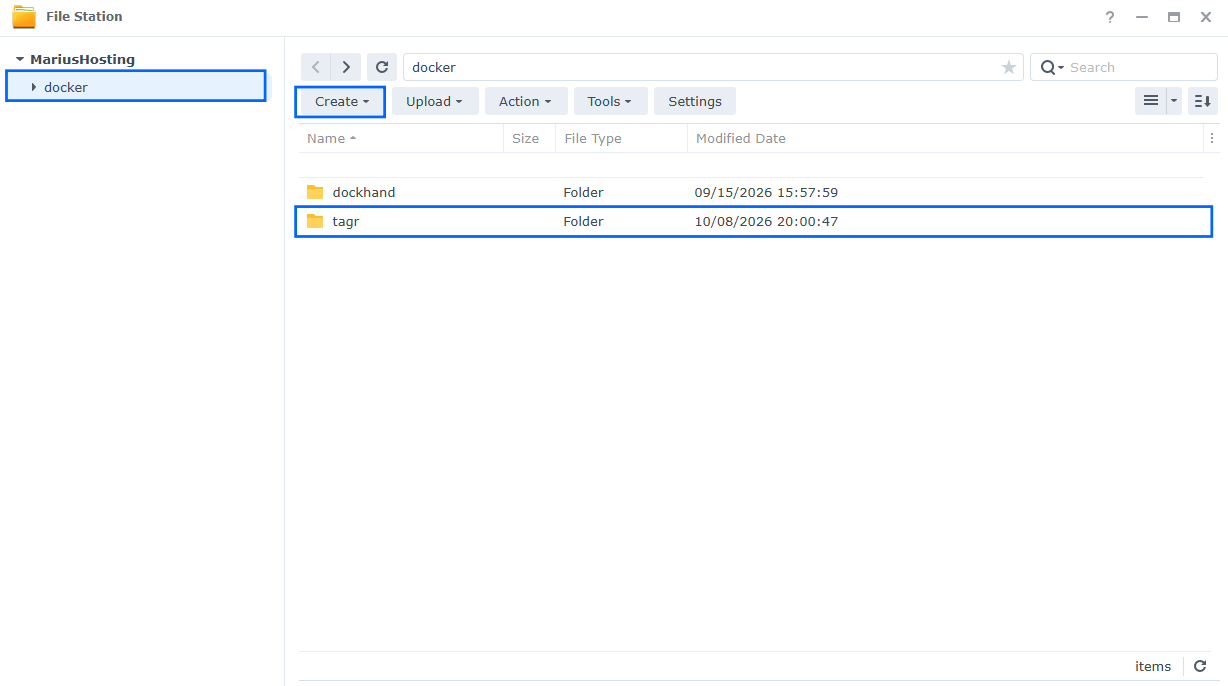Screen dimensions: 1228x686
Task: Open search options magnifier dropdown
Action: click(1052, 67)
